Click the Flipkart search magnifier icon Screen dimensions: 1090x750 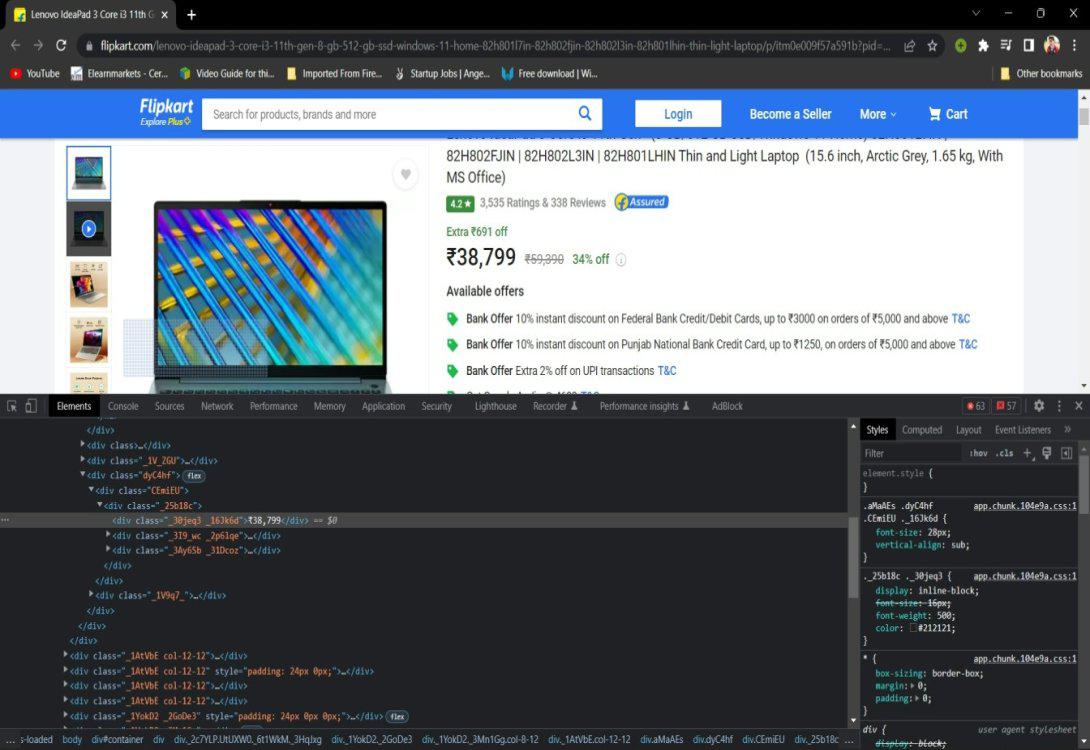585,113
